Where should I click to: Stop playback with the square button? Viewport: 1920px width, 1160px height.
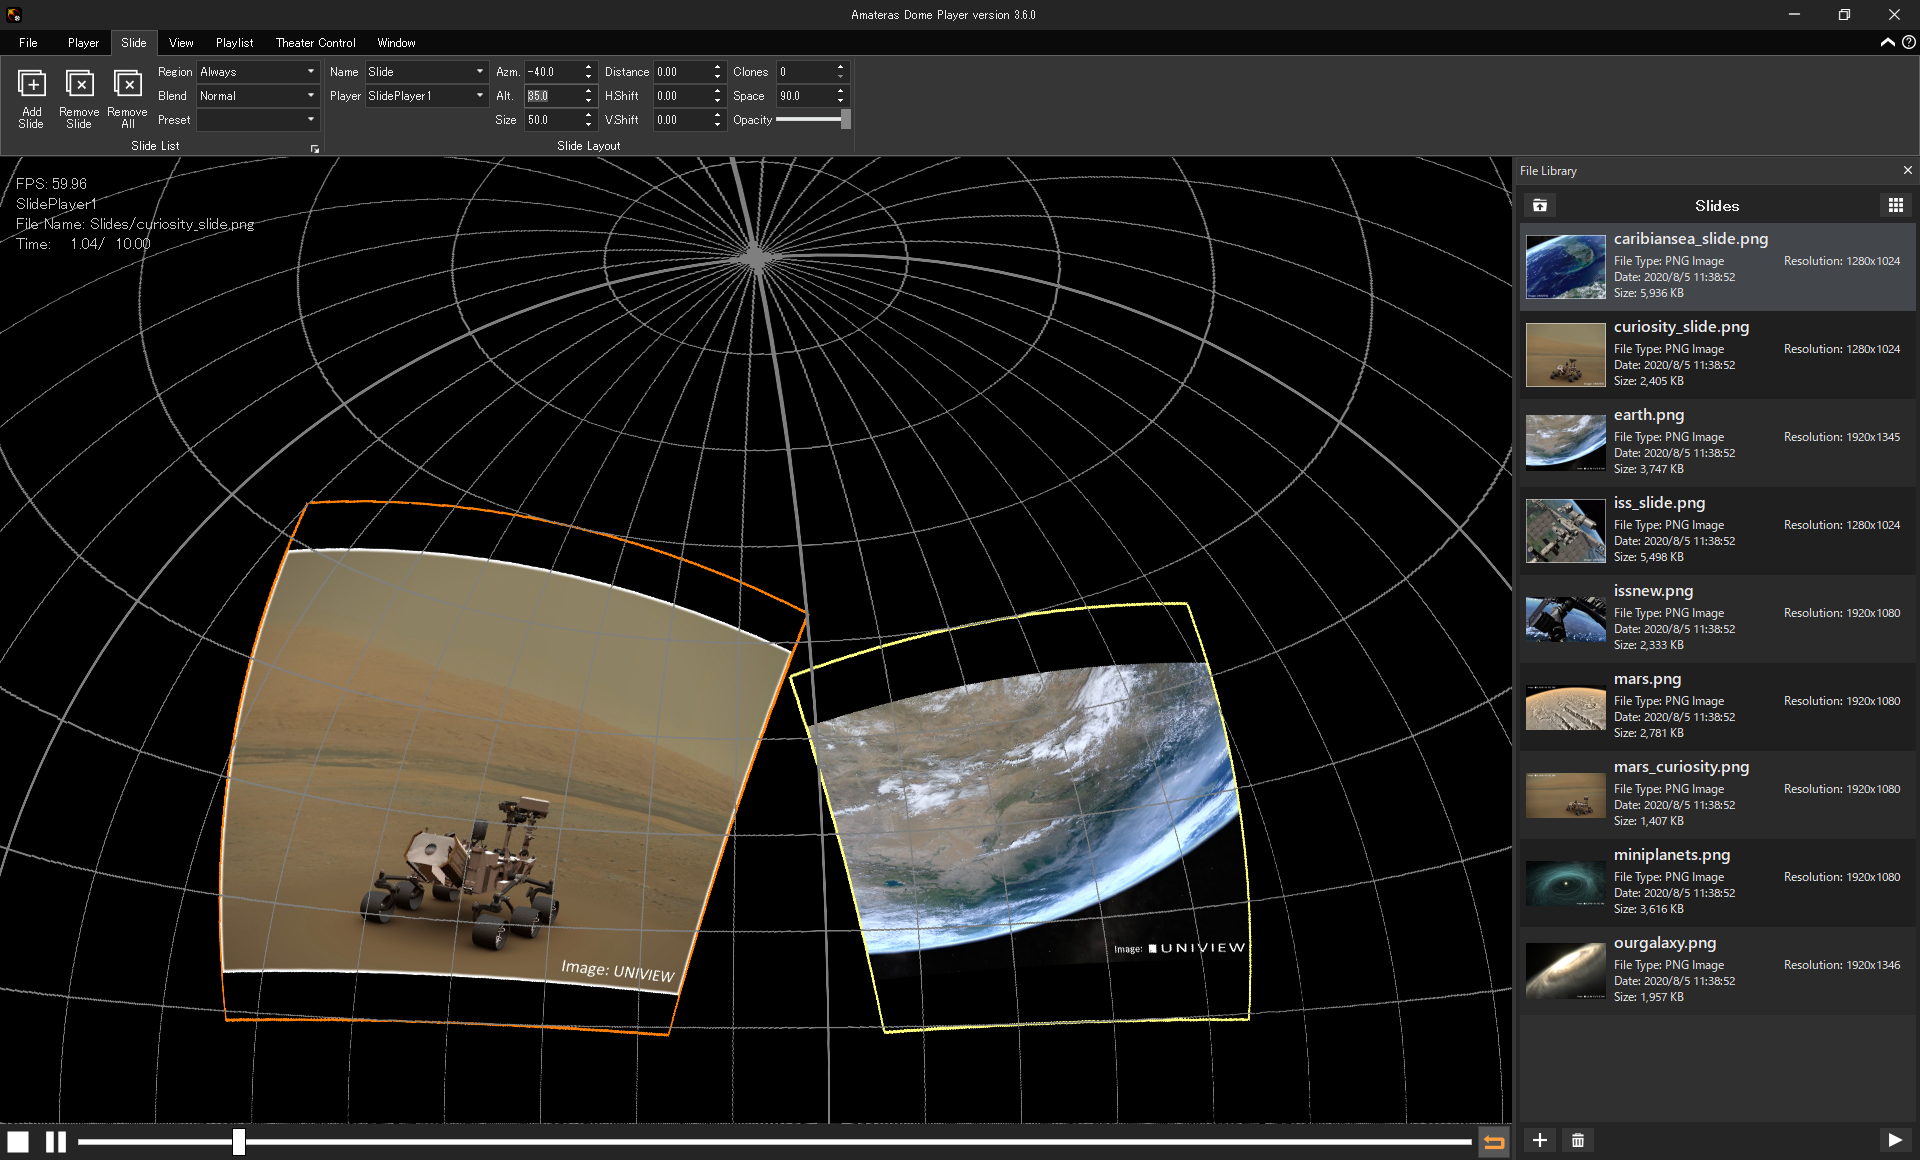(x=18, y=1141)
